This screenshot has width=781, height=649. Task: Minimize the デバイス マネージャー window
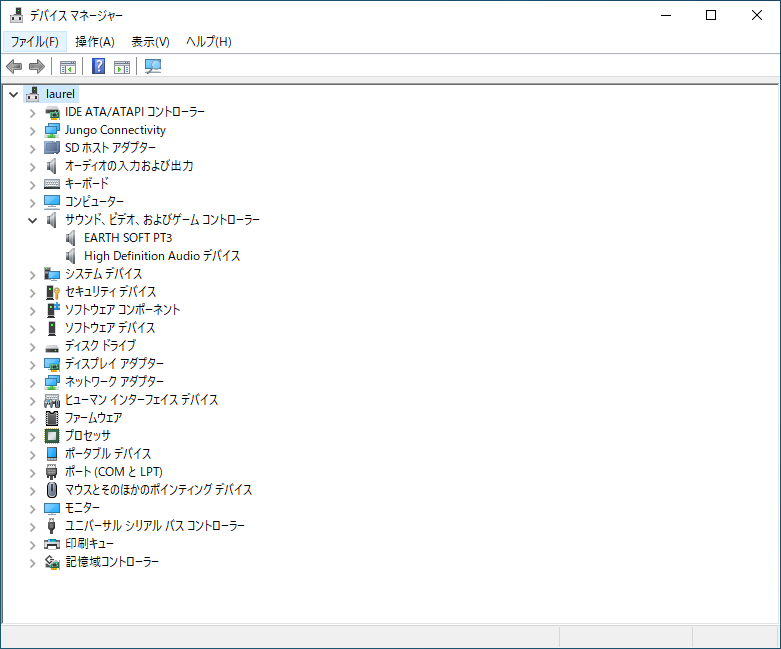[x=666, y=15]
